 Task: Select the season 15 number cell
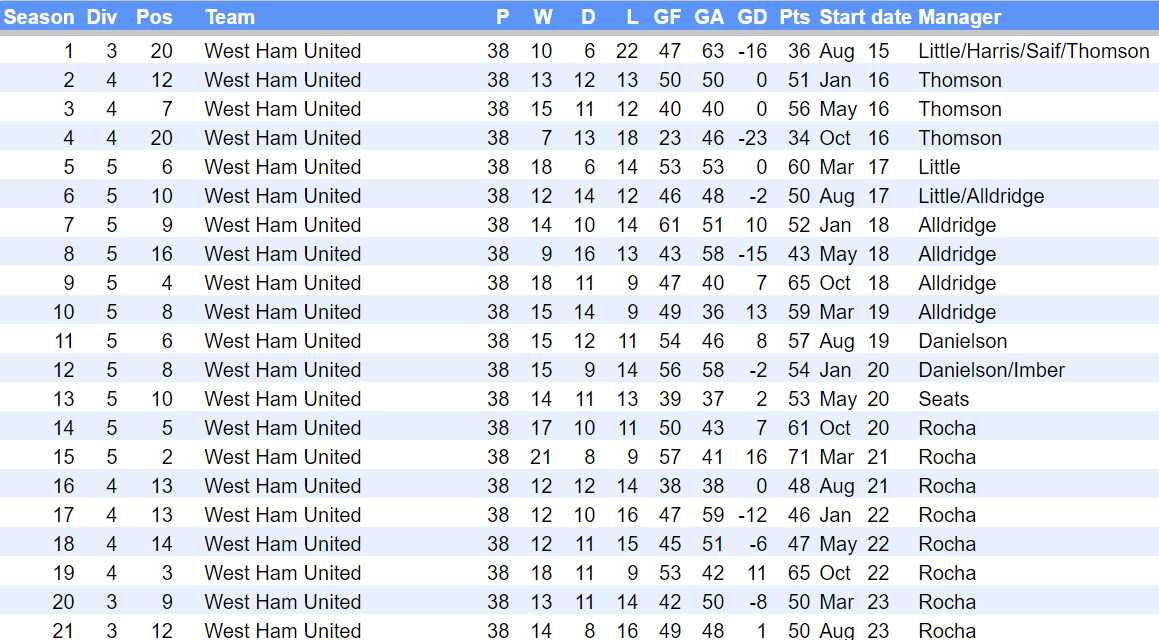[64, 457]
